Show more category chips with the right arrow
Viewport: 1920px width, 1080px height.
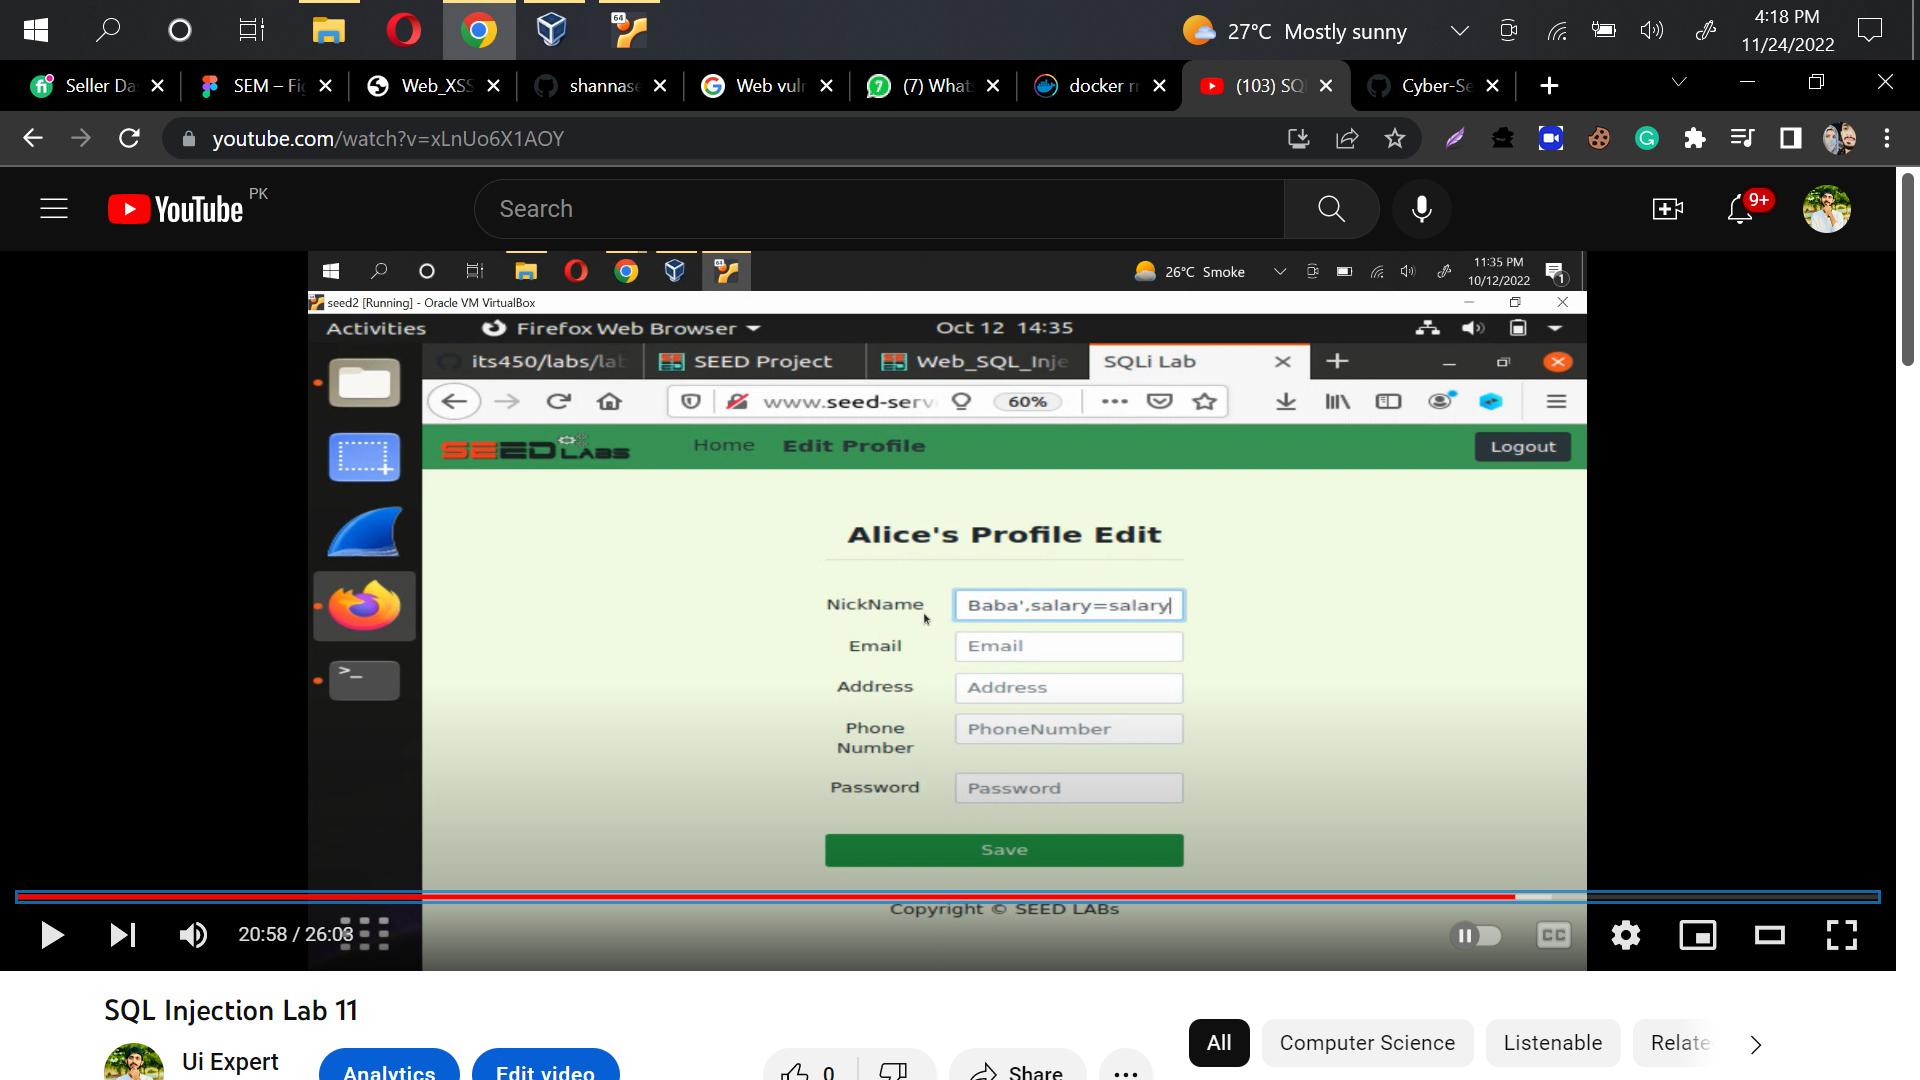1755,1043
